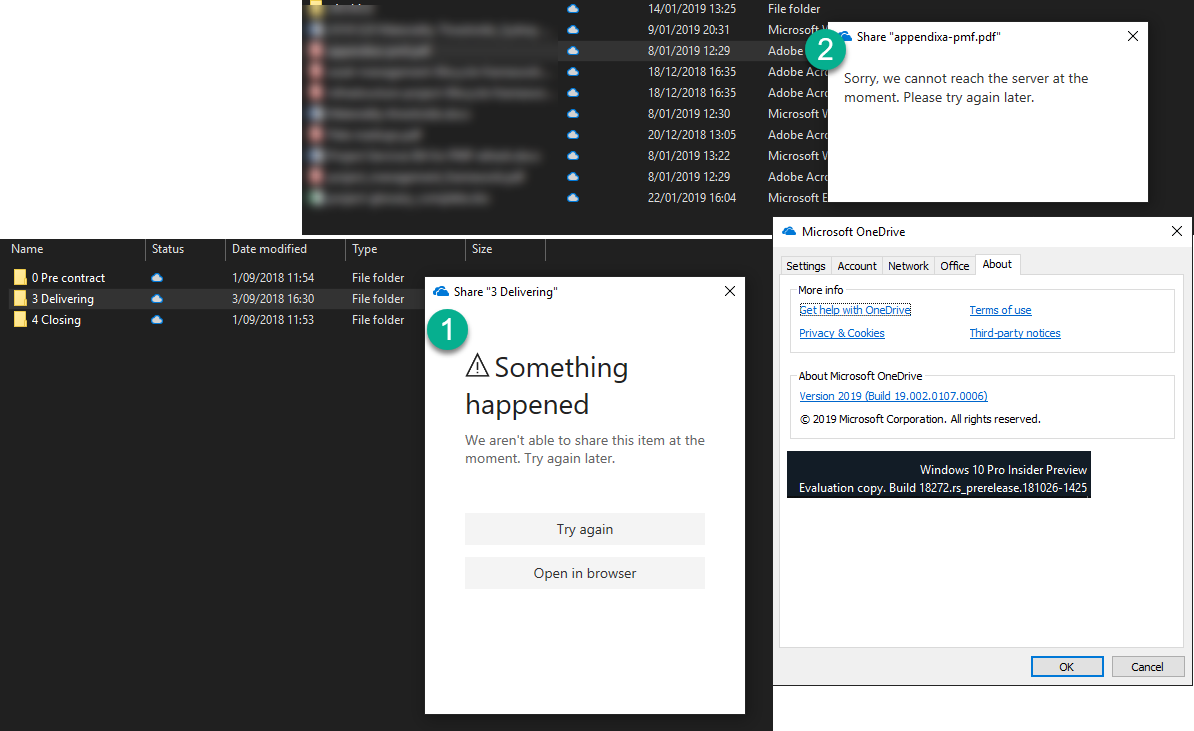This screenshot has width=1194, height=731.
Task: Click cloud status icon in 22/01/2019 16:04 row
Action: tap(573, 198)
